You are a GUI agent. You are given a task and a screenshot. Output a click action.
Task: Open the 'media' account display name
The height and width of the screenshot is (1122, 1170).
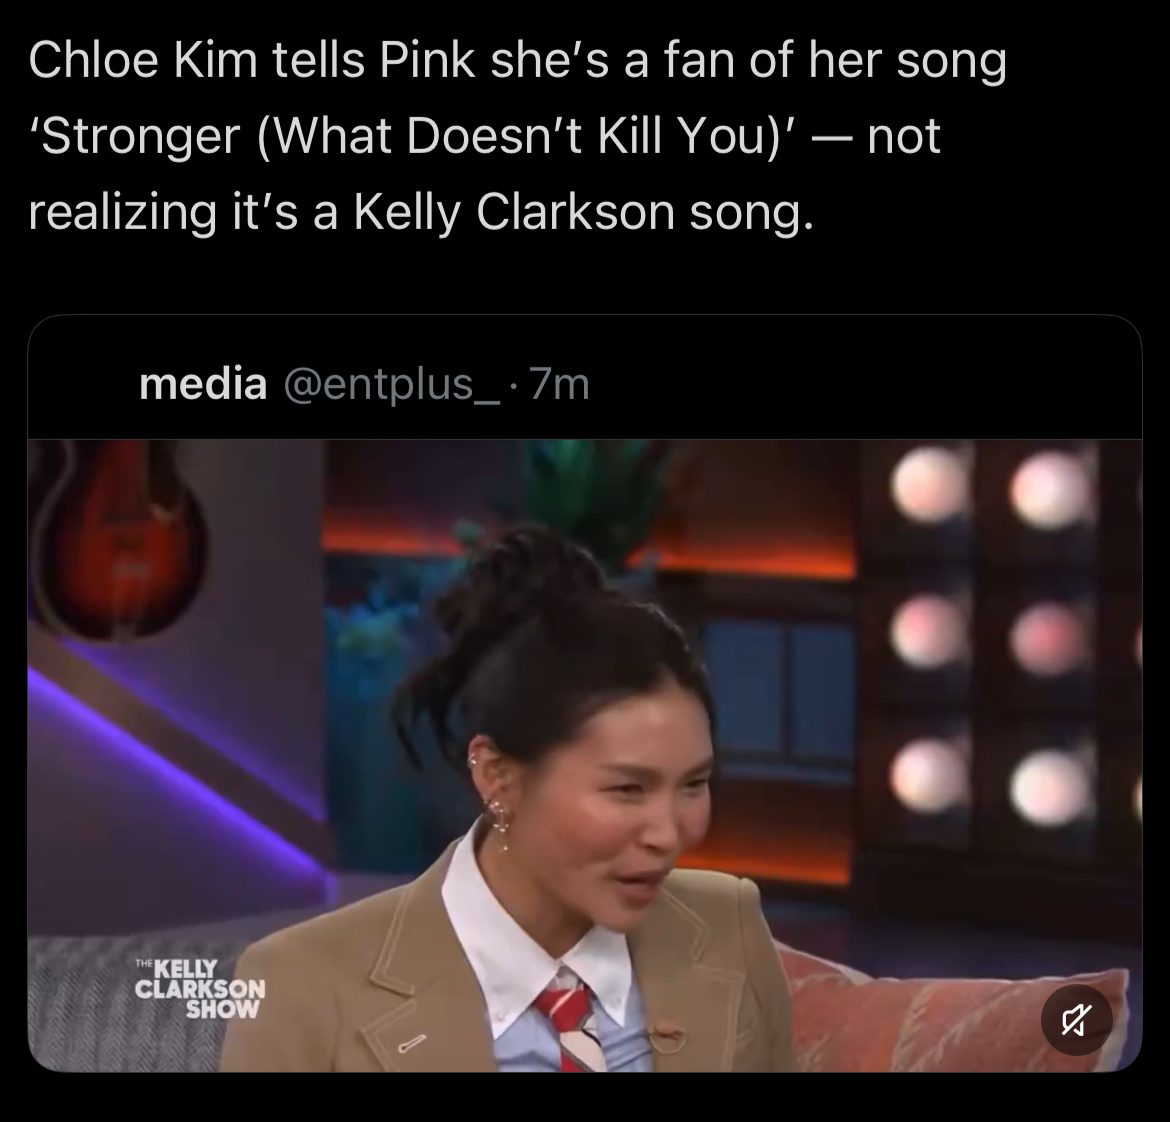pos(203,384)
